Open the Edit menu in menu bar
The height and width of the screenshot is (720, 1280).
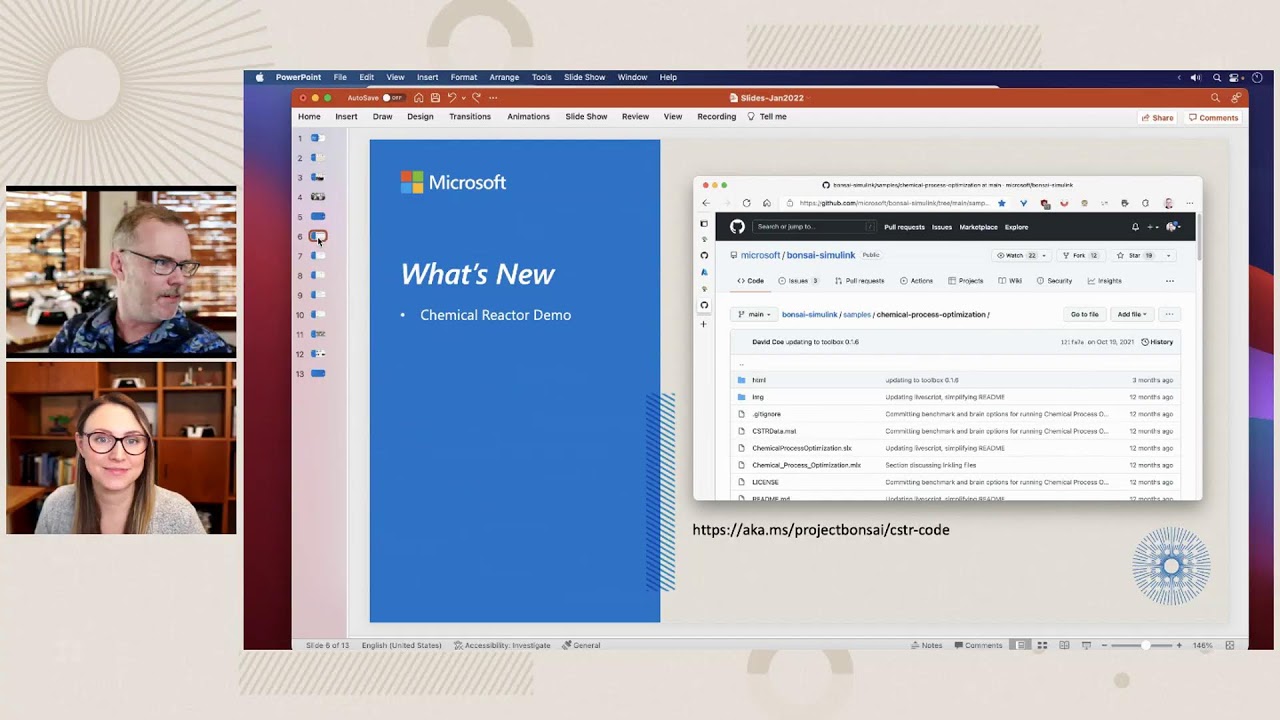pyautogui.click(x=367, y=77)
